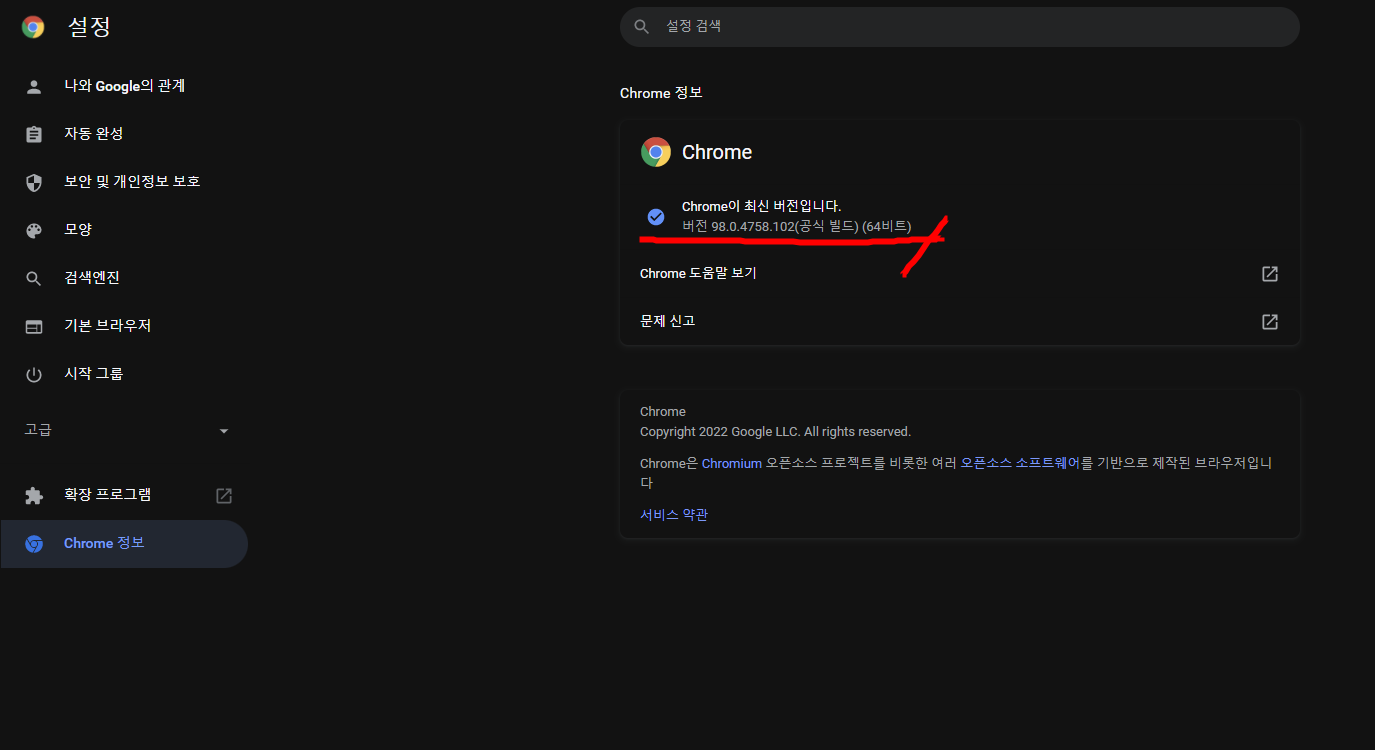Click the search magnifier icon in 설정 검색
The image size is (1375, 750).
tap(642, 26)
